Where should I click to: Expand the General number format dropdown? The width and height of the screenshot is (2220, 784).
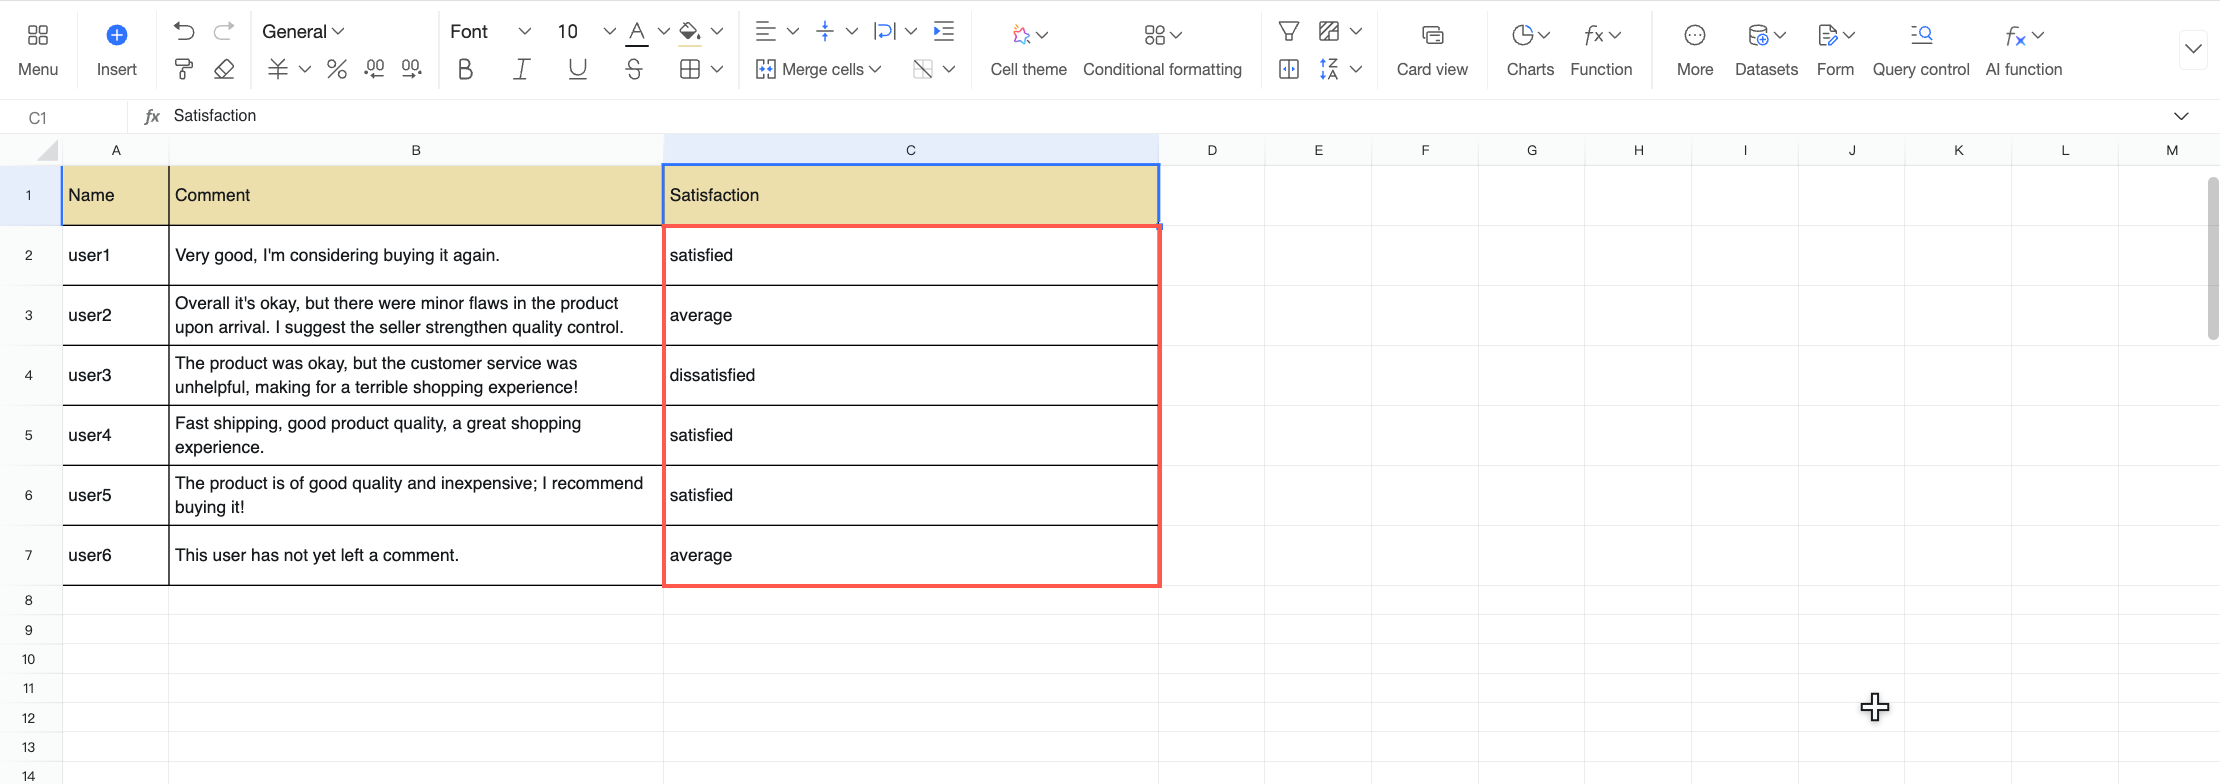click(303, 32)
